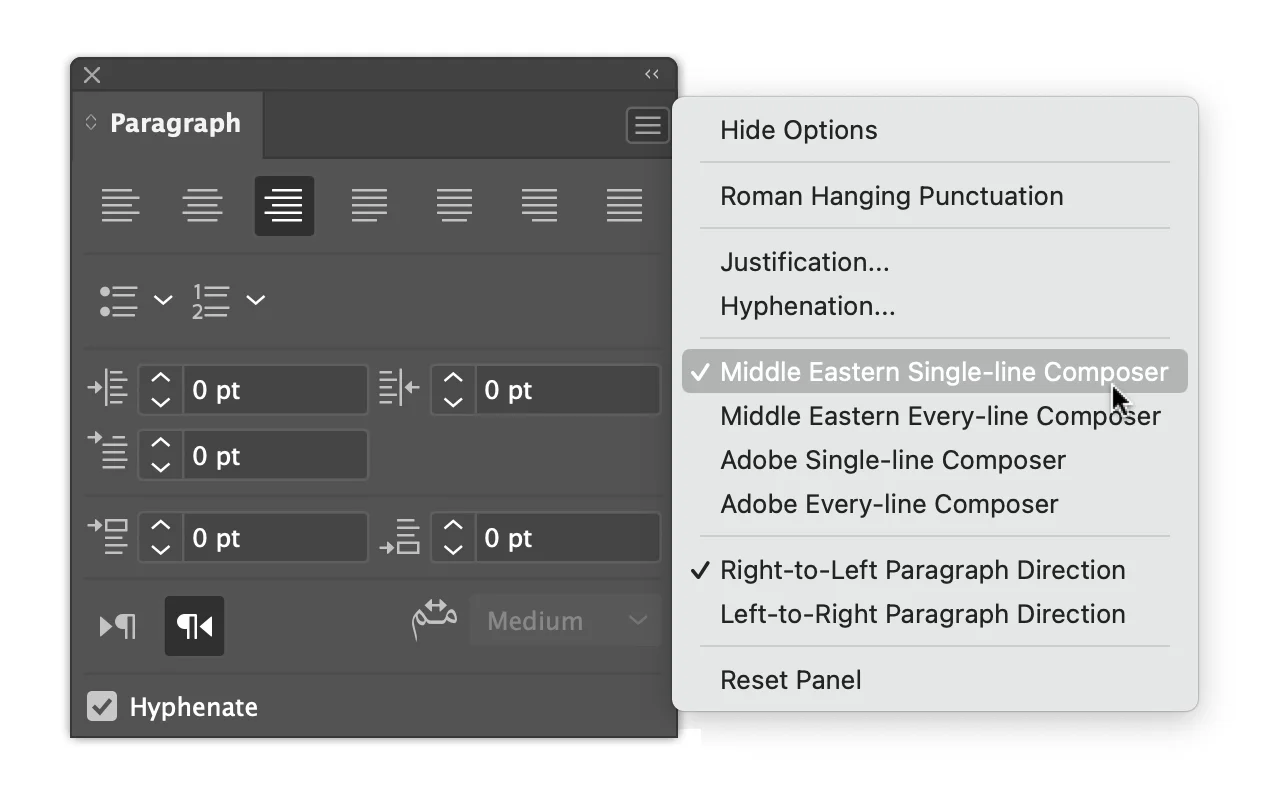Image resolution: width=1277 pixels, height=788 pixels.
Task: Adjust space before stepper arrows
Action: 161,538
